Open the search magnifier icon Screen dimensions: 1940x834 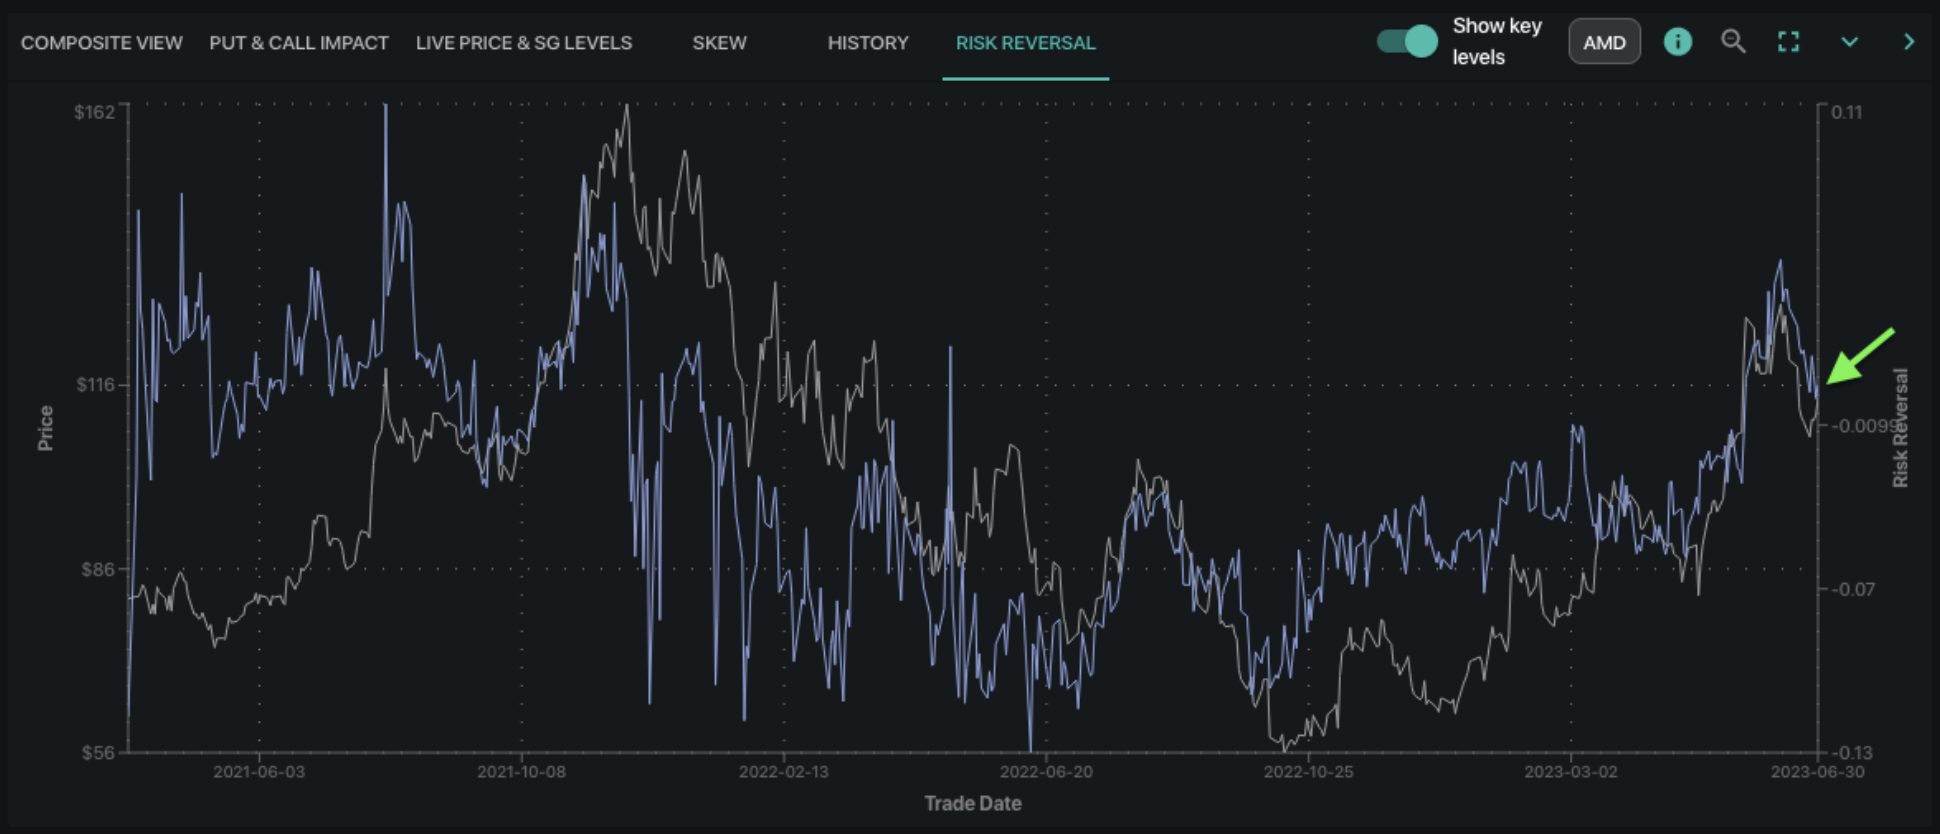(x=1733, y=42)
